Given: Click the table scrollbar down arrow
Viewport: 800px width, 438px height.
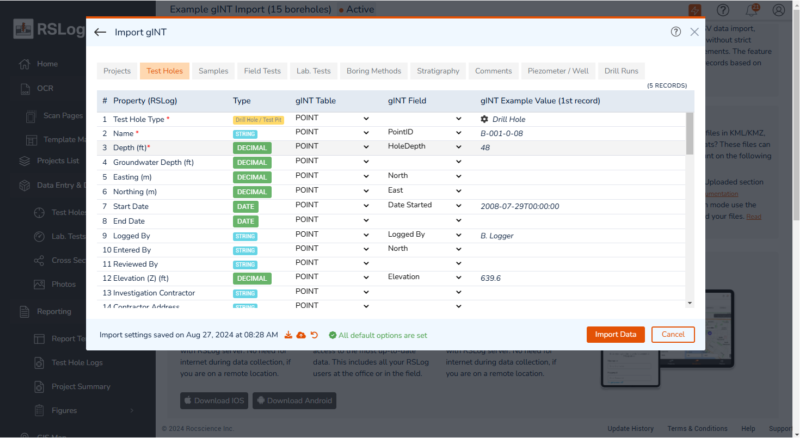Looking at the screenshot, I should point(689,303).
